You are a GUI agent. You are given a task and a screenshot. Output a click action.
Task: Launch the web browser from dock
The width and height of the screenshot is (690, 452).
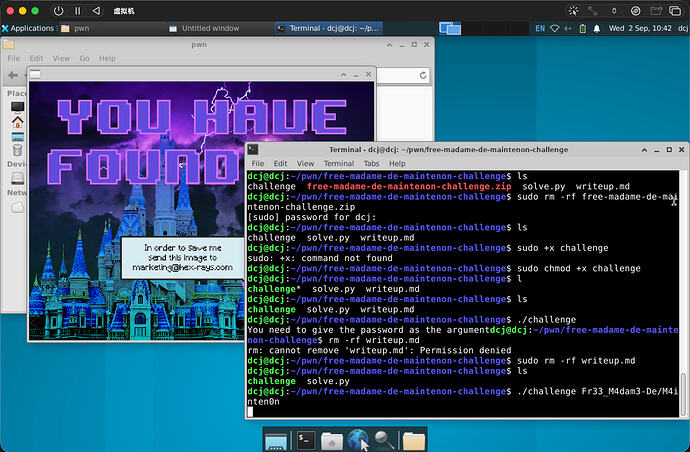(x=358, y=440)
